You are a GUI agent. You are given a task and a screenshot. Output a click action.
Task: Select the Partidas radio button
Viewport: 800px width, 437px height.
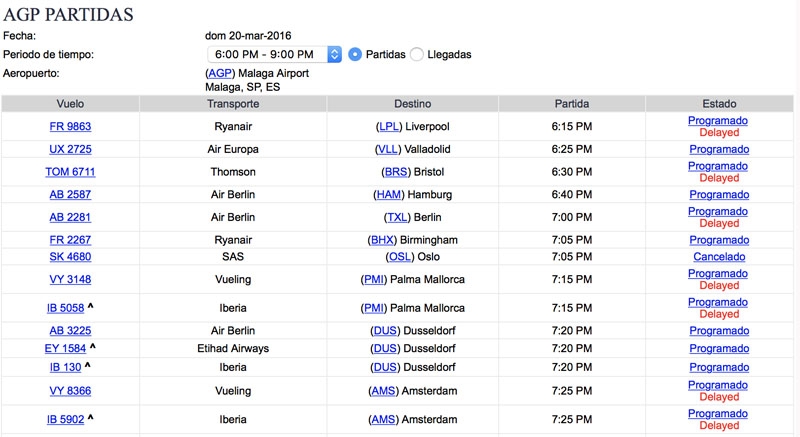tap(355, 54)
